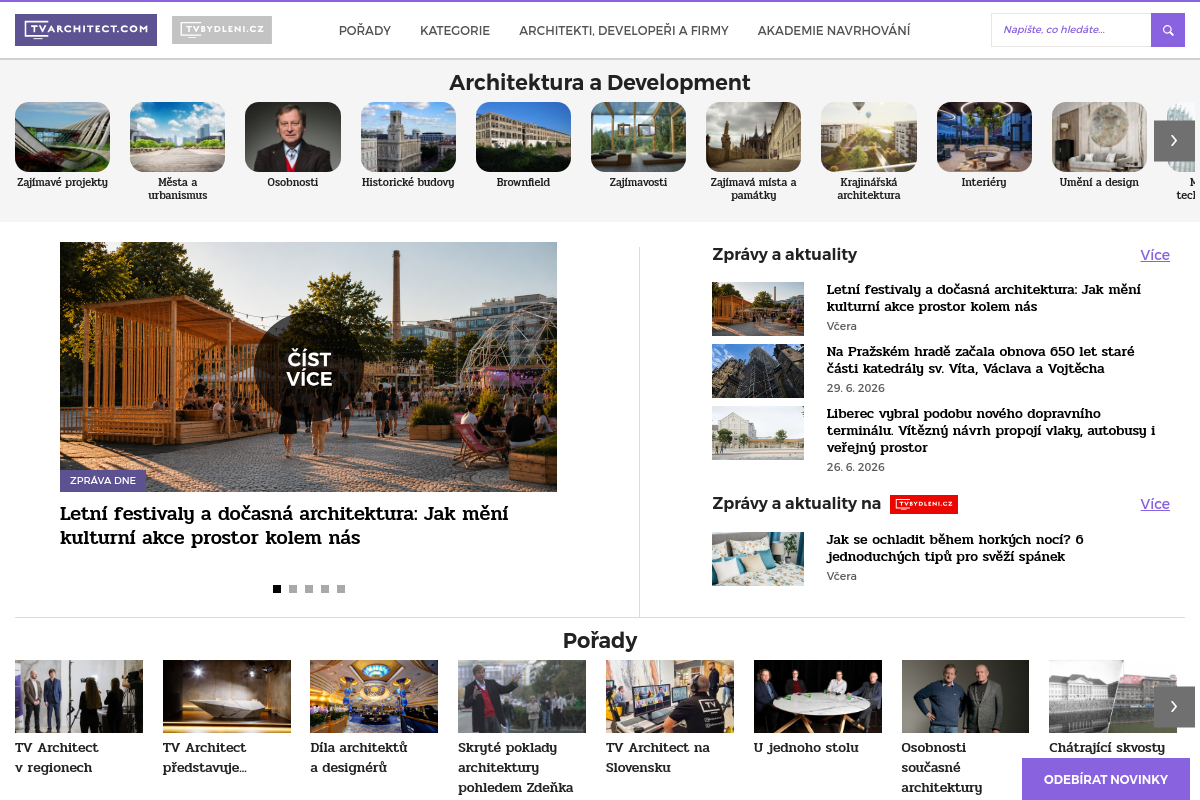Click the ČÍST VÍCE circle button
Image resolution: width=1200 pixels, height=800 pixels.
pos(309,368)
